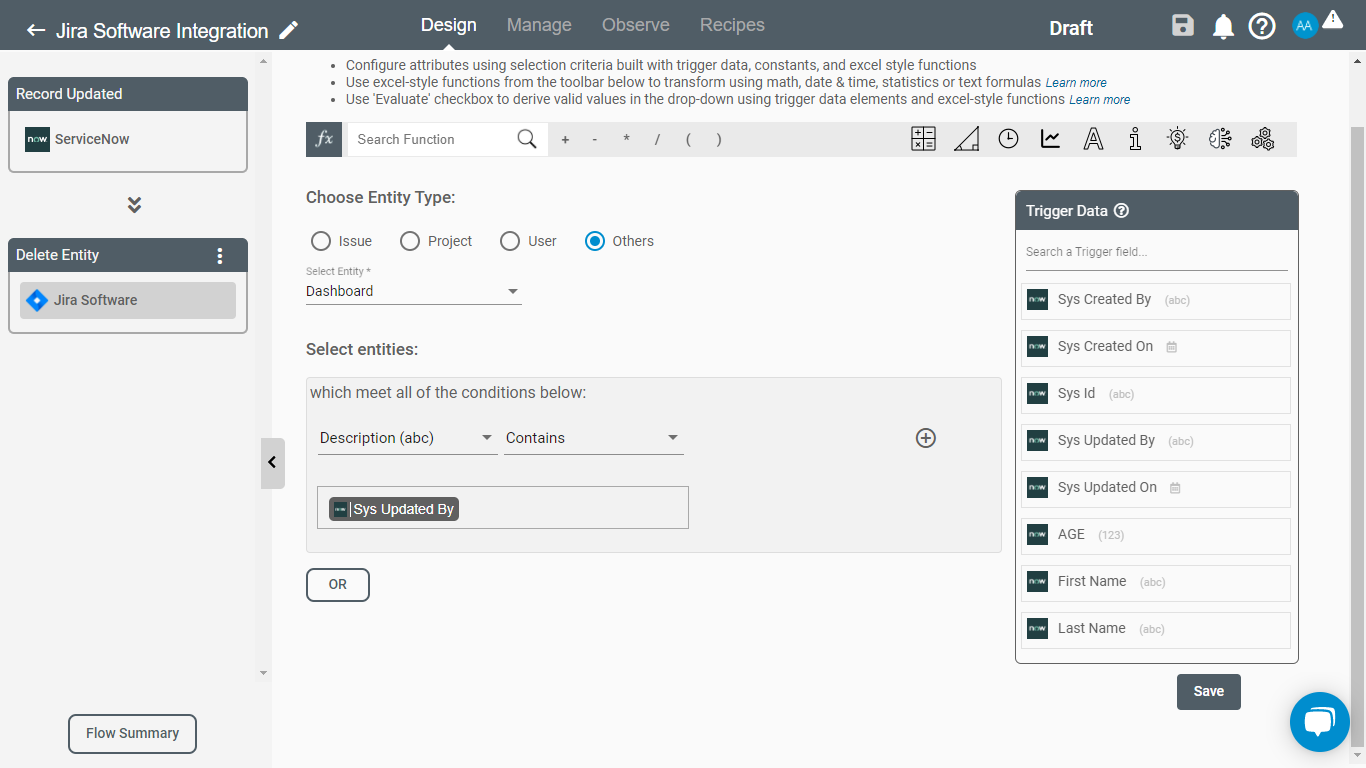Insert the multiply asterisk operator

[626, 140]
